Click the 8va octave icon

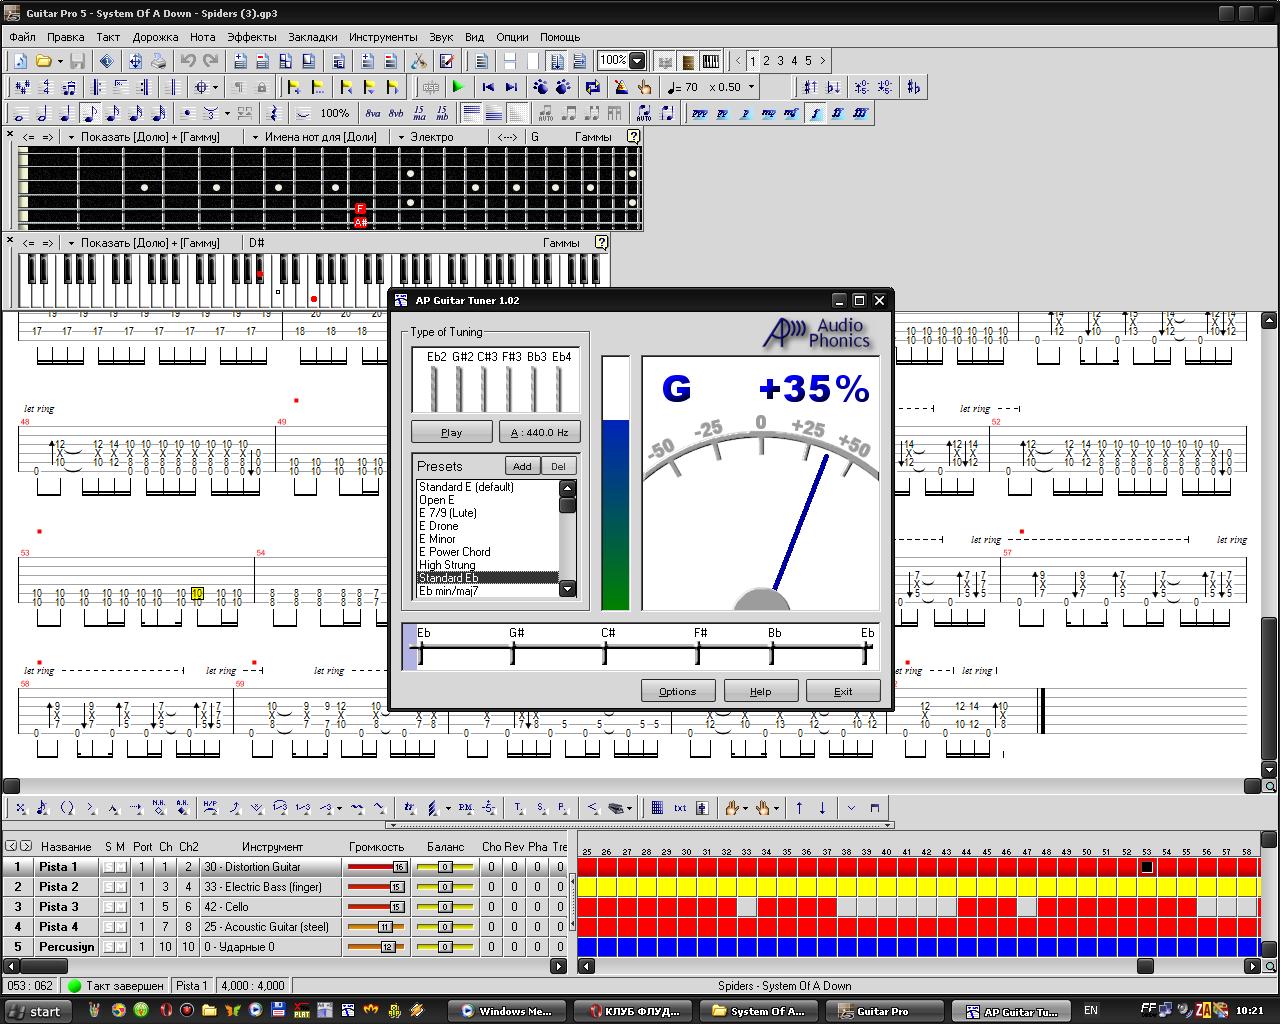[373, 113]
